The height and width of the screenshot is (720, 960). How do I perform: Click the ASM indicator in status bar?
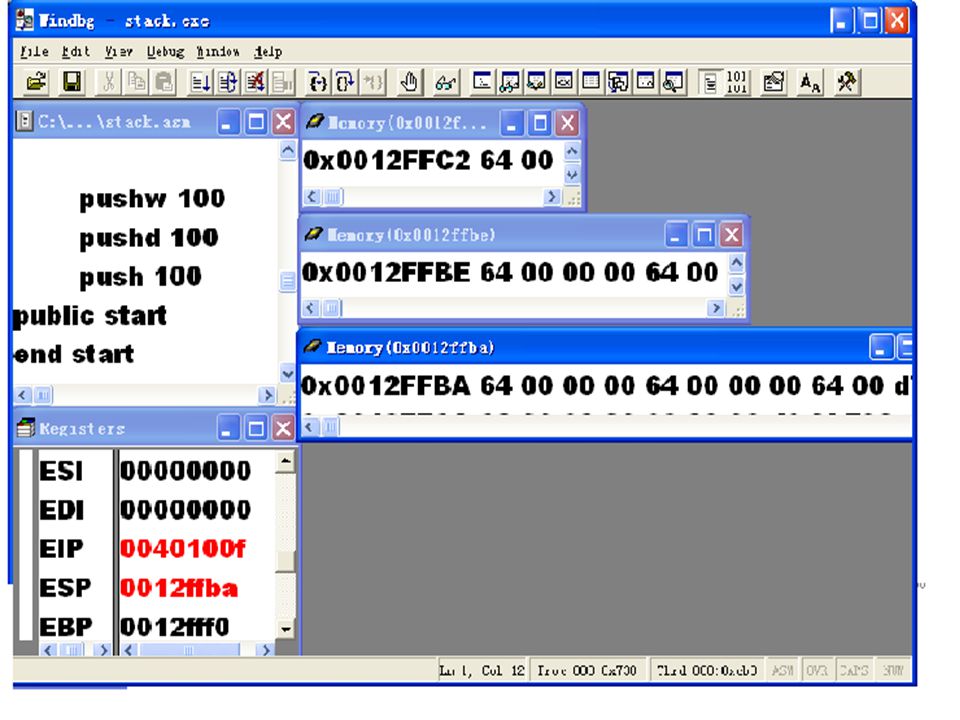coord(782,670)
